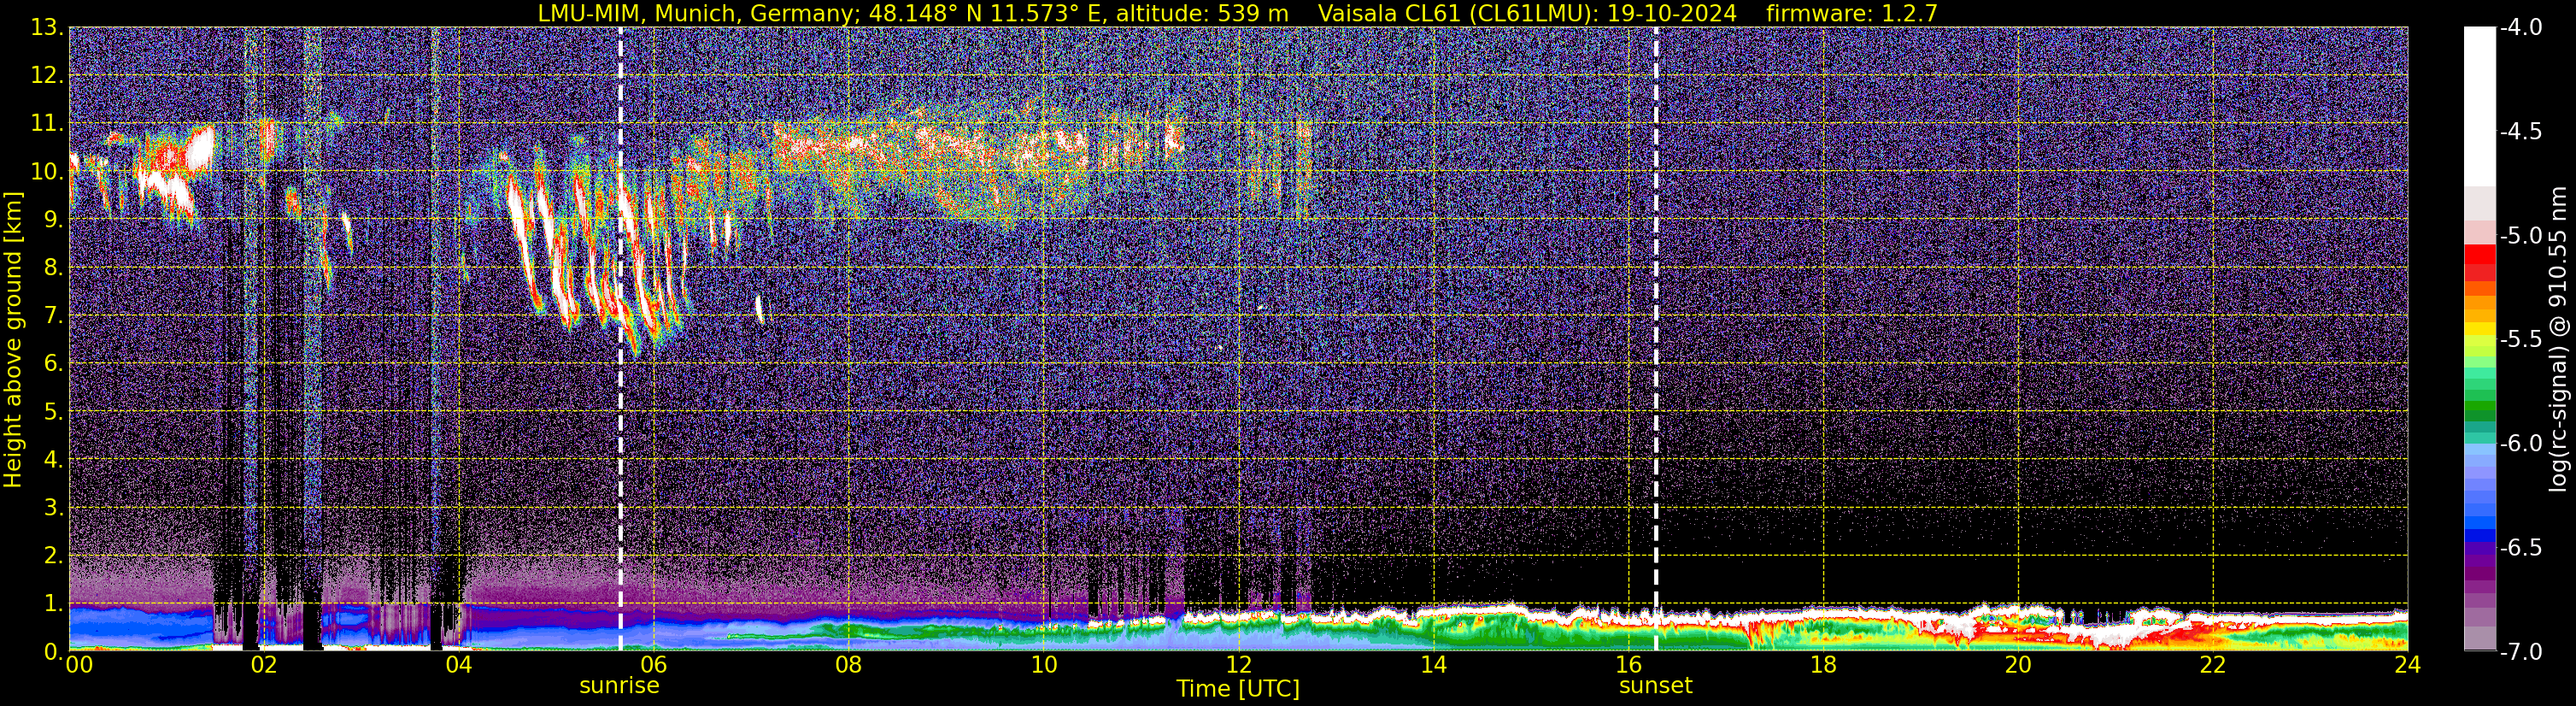Click the '9.' height axis tick label

[x=53, y=220]
